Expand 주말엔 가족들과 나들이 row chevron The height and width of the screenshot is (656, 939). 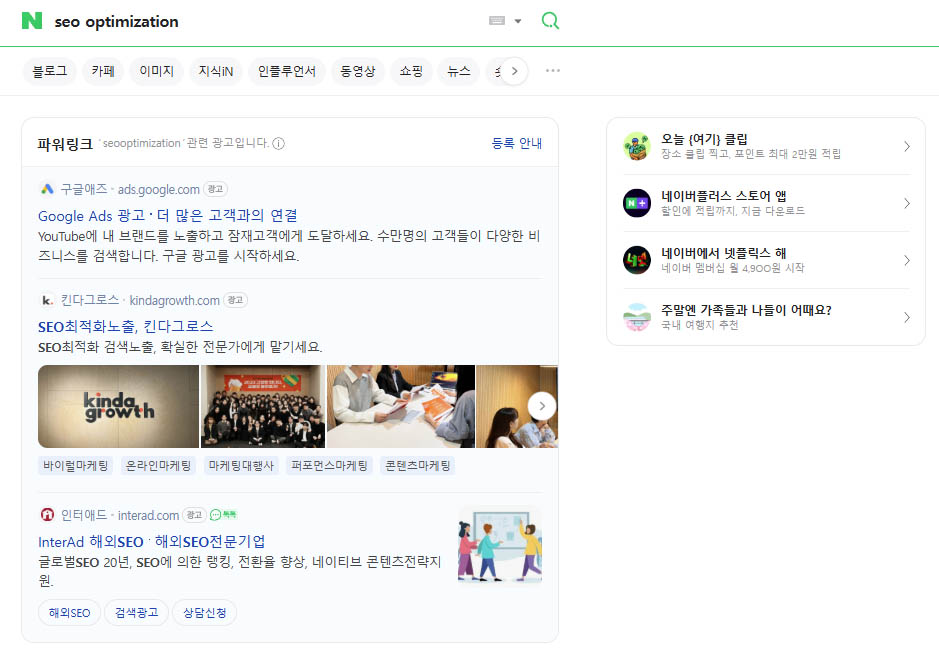907,317
